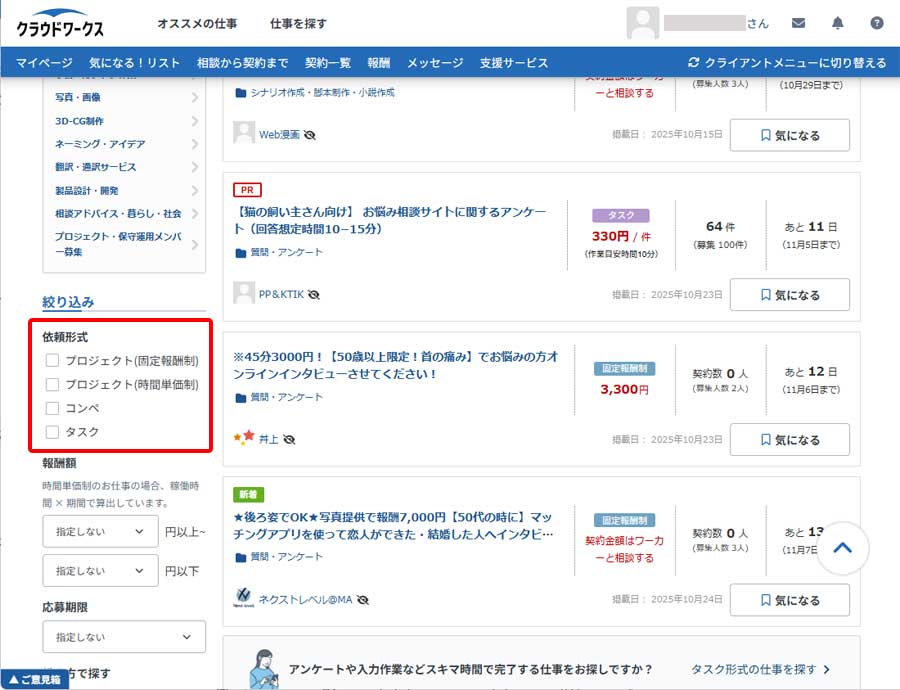This screenshot has width=900, height=690.
Task: Click the hidden-eye icon next to PP&KTIK
Action: pos(314,295)
